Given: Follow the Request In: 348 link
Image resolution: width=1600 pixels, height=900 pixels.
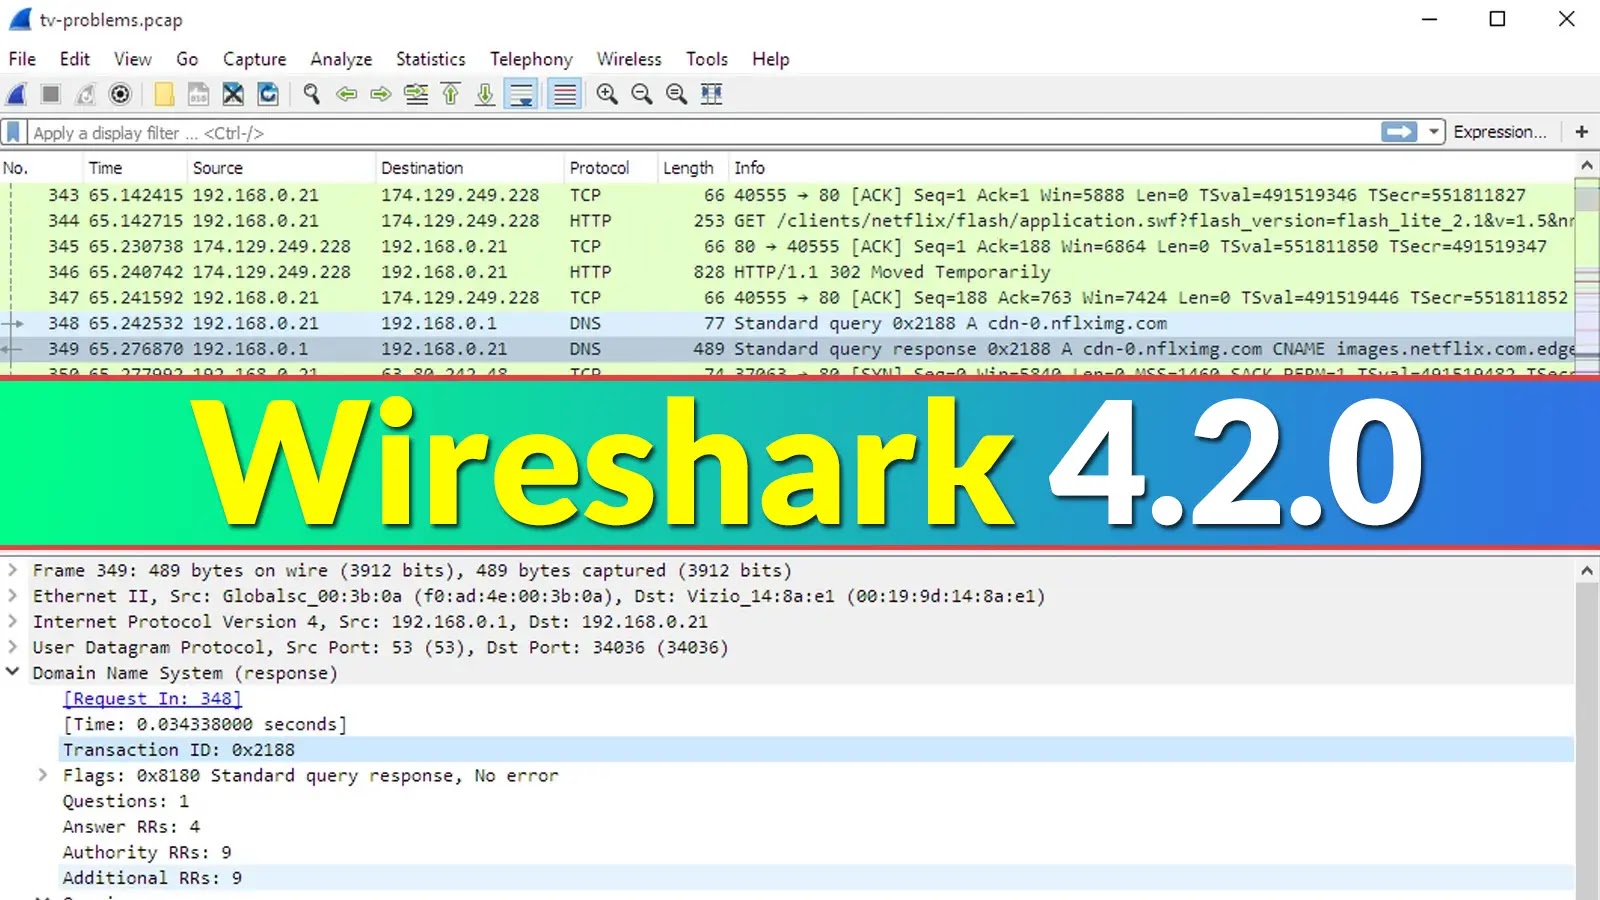Looking at the screenshot, I should coord(152,699).
